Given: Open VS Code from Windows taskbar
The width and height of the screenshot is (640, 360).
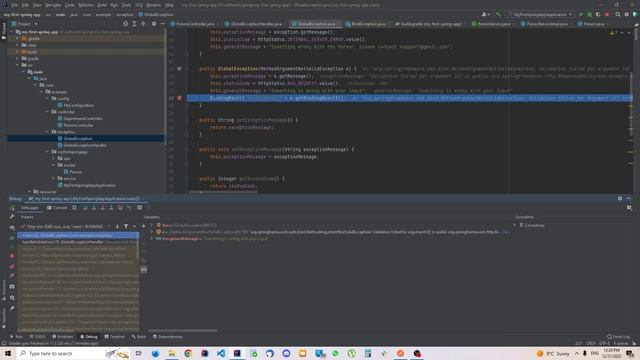Looking at the screenshot, I should tap(221, 353).
